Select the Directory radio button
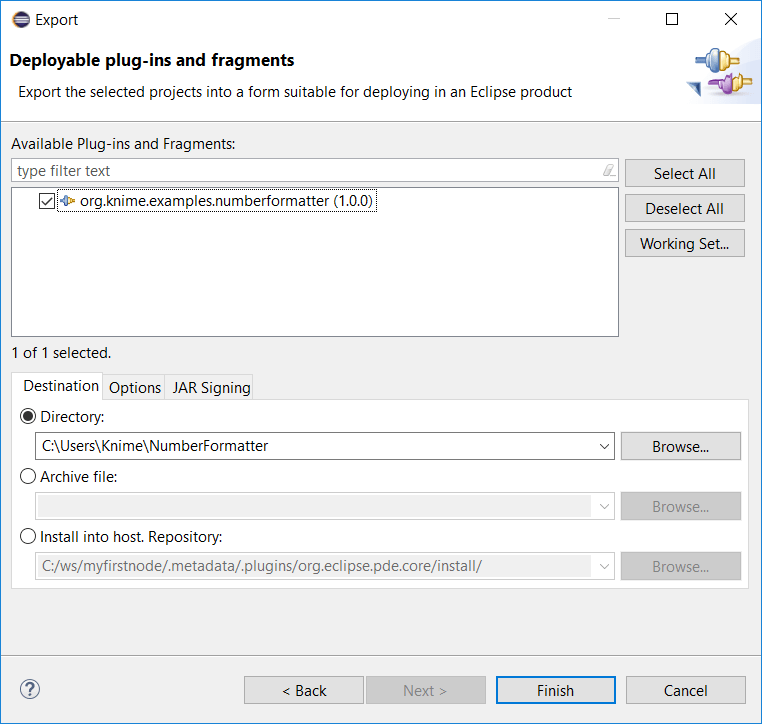 point(28,417)
